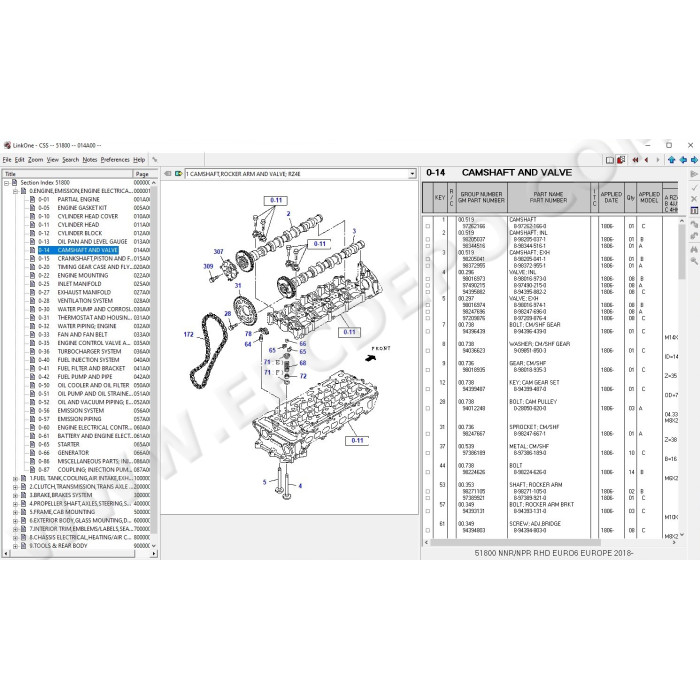Expand 1.FUEL TANK,COOLING,AIR INTAKE node

(15, 478)
